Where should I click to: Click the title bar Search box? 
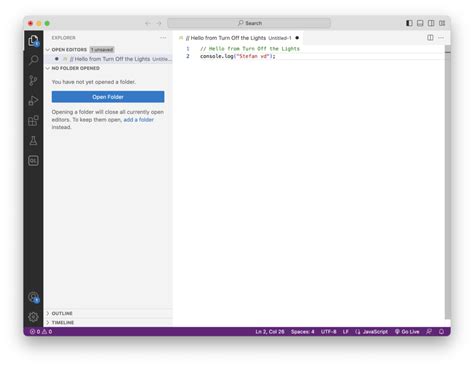pos(249,23)
